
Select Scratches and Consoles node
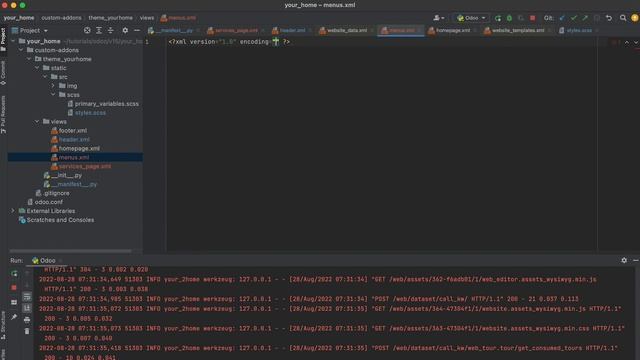(60, 220)
